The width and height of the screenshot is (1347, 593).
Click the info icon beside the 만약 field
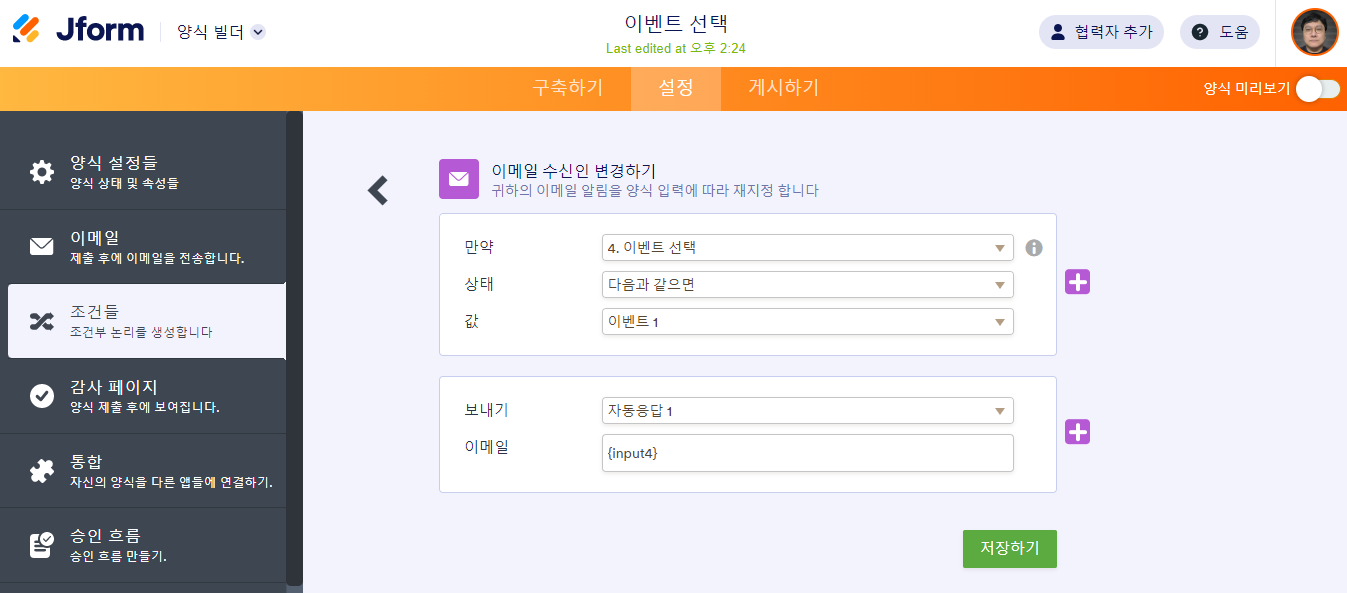pos(1034,248)
